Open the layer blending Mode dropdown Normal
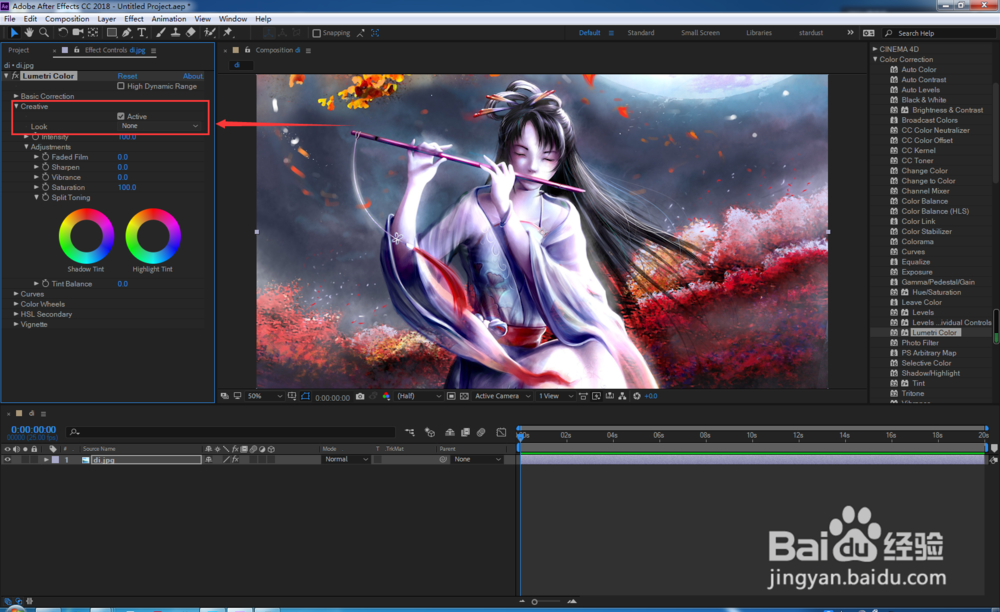Screen dimensions: 1000x612 (x=346, y=460)
